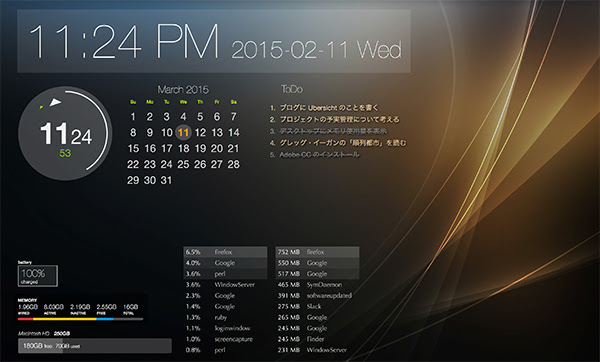Click calendar date 29
This screenshot has height=362, width=600.
click(x=133, y=180)
